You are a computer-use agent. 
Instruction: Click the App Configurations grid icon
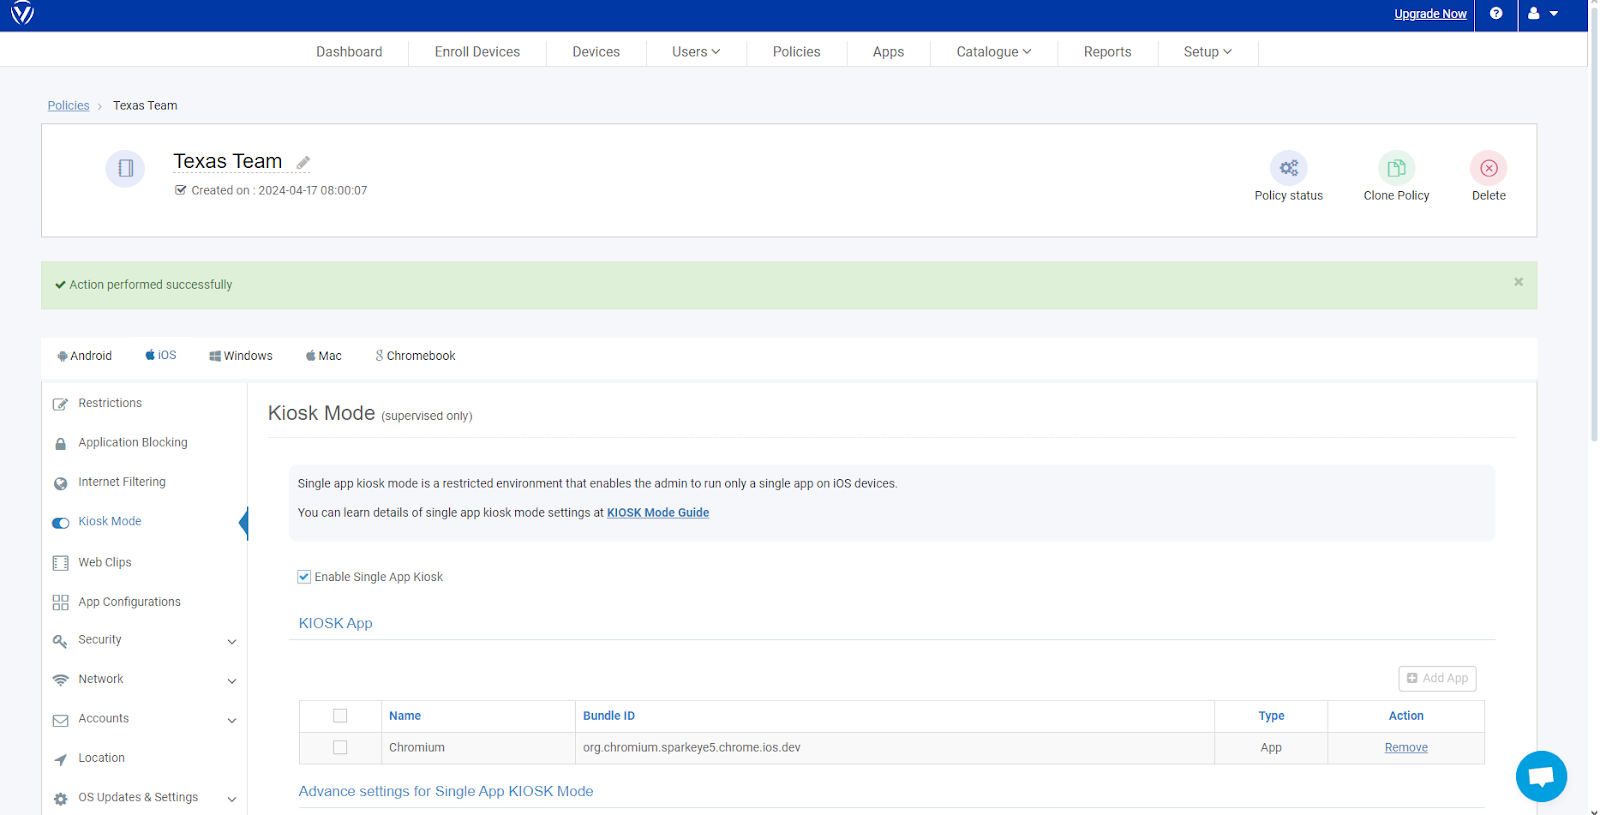[60, 602]
